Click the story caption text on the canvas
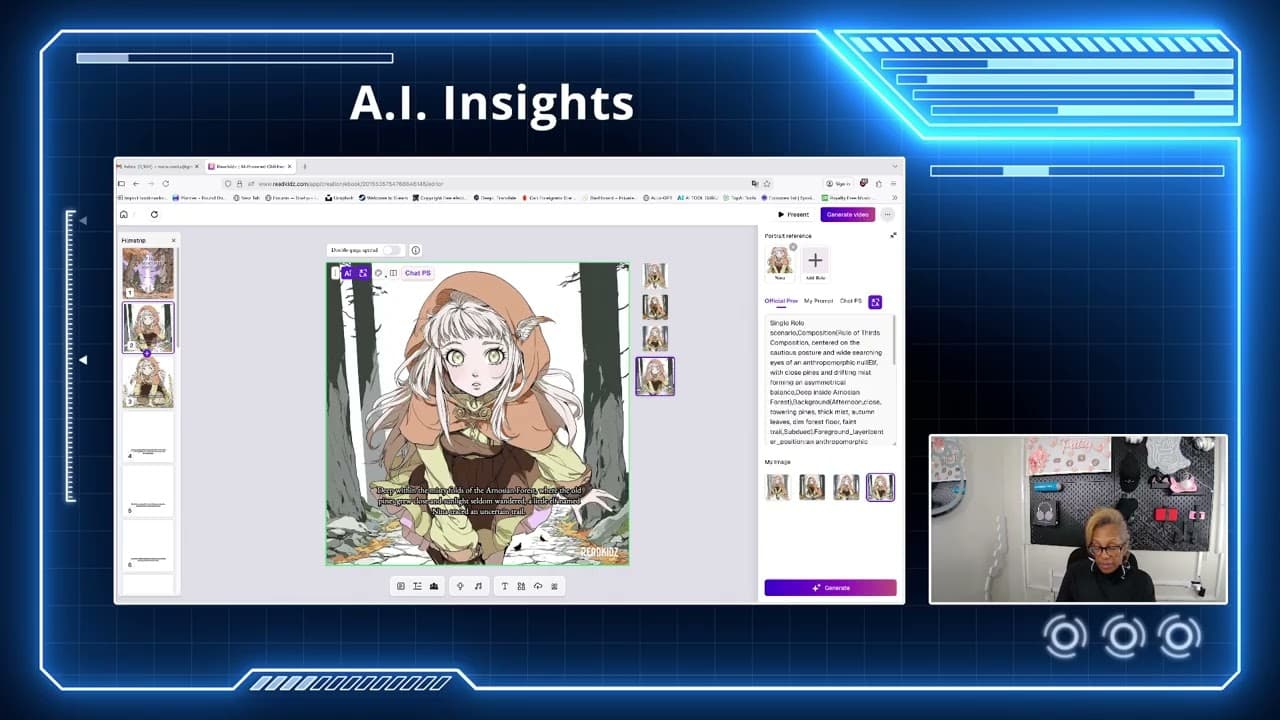This screenshot has height=720, width=1280. pos(478,501)
